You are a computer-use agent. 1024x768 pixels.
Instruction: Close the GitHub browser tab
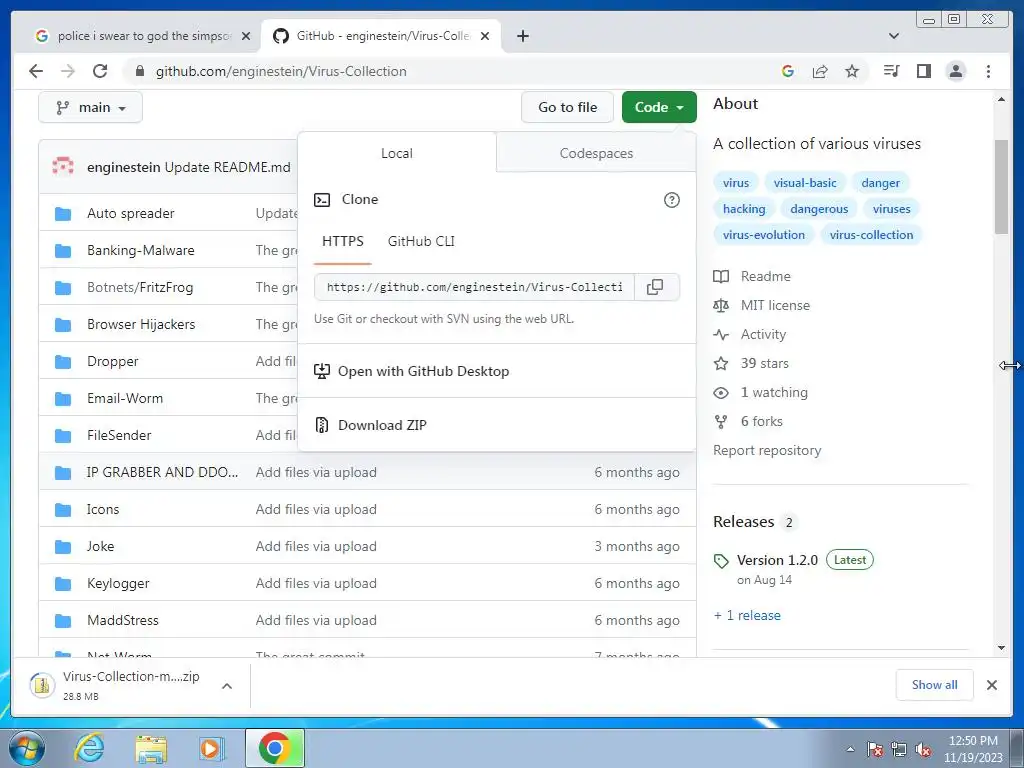click(x=485, y=36)
